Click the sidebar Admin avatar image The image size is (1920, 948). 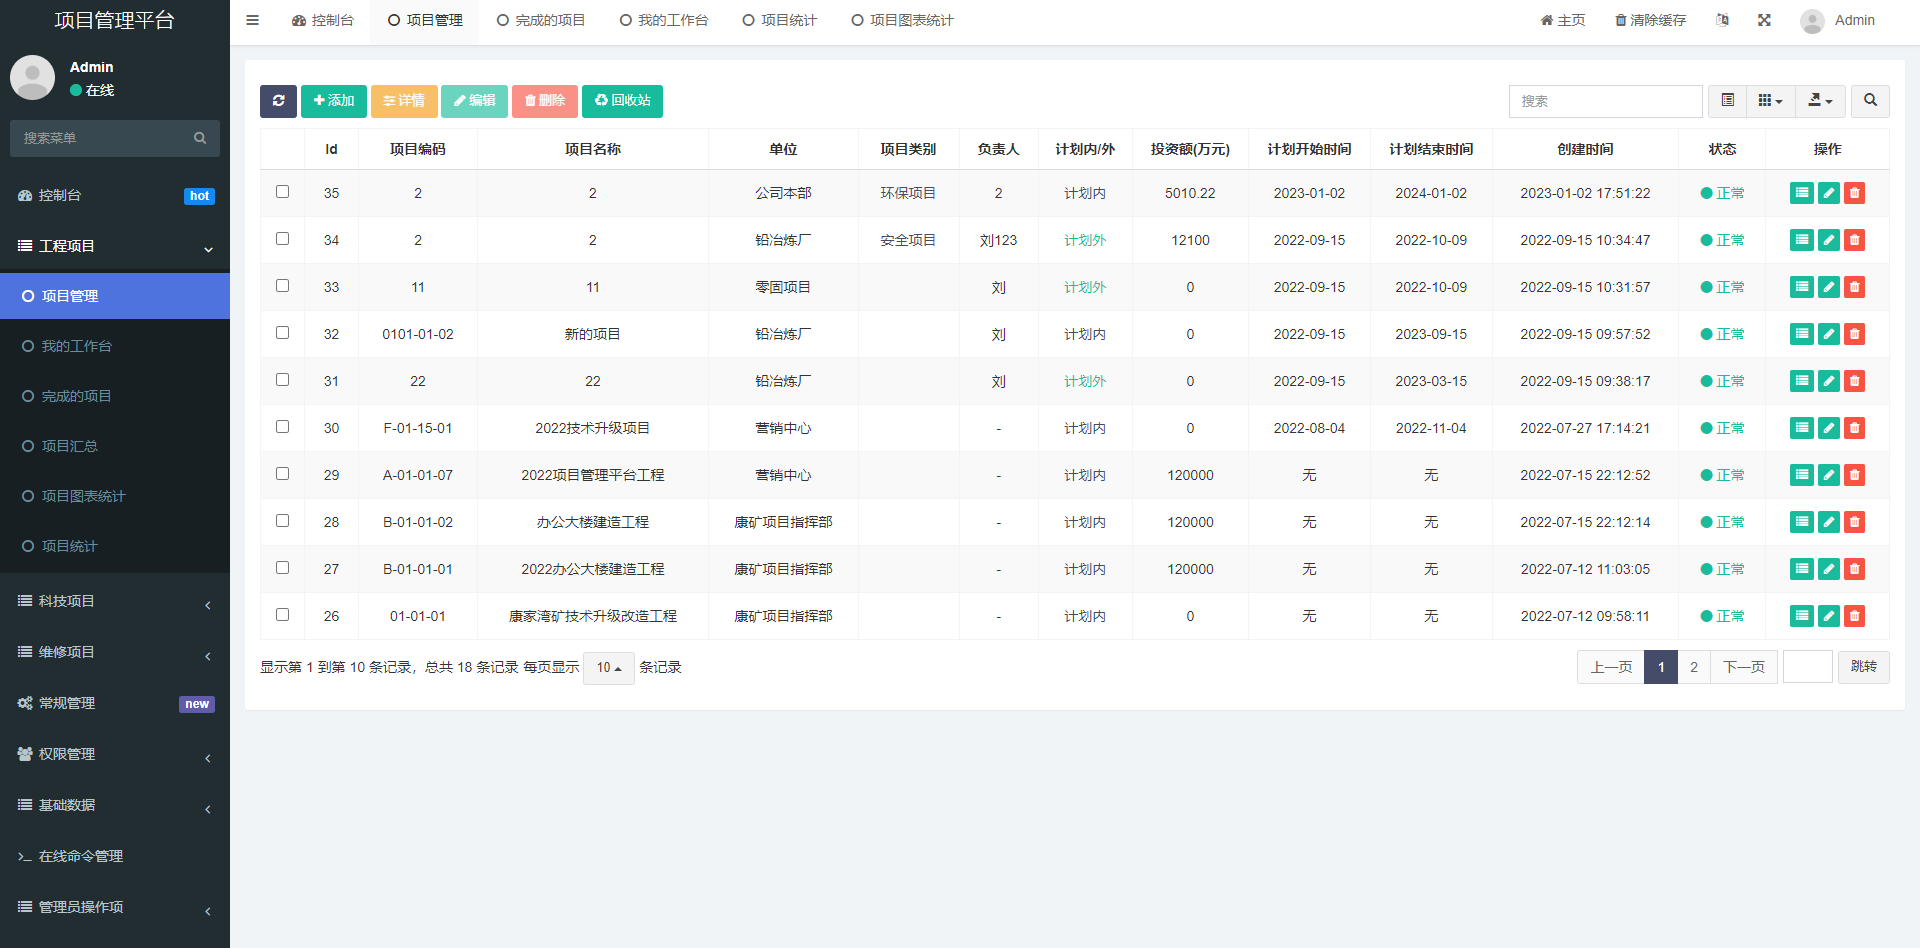32,77
